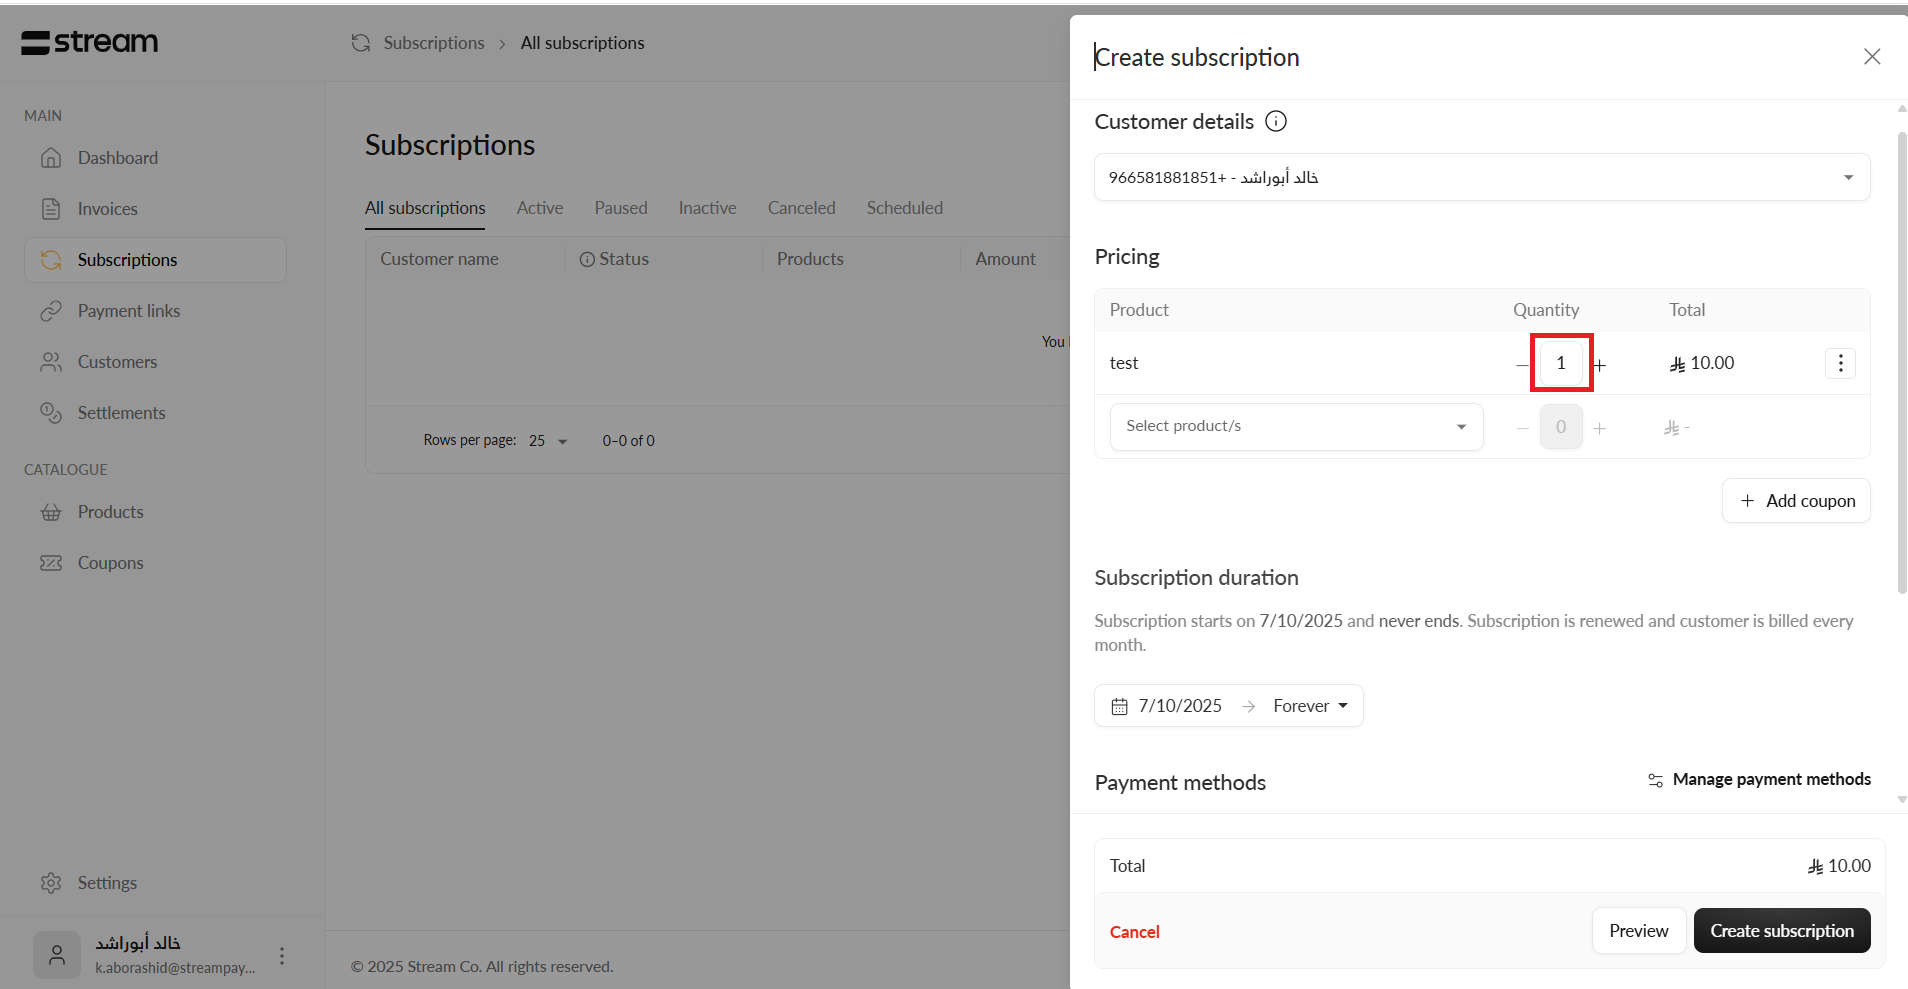
Task: Go to Payment links in sidebar
Action: [128, 311]
